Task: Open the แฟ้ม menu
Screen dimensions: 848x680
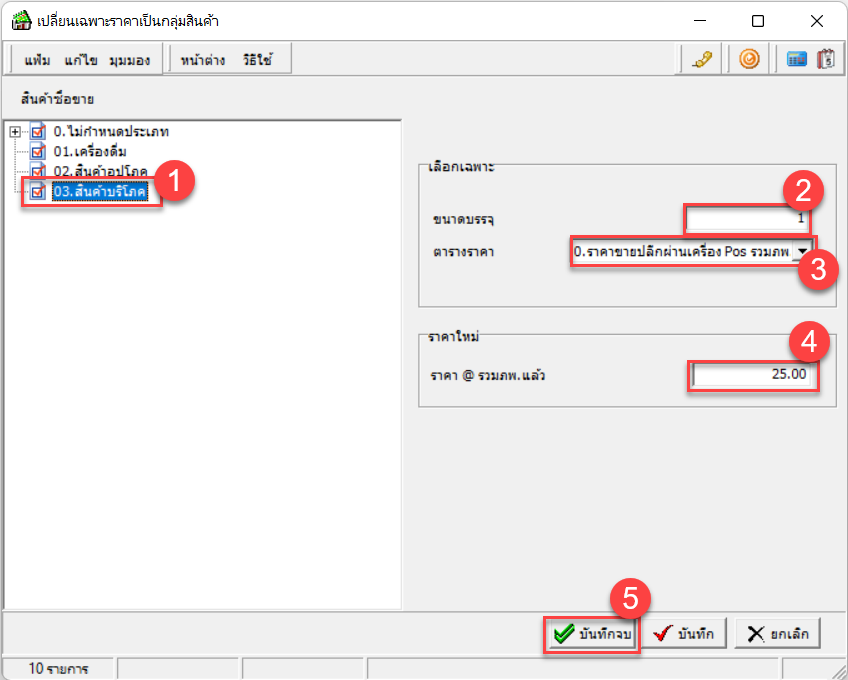Action: tap(37, 60)
